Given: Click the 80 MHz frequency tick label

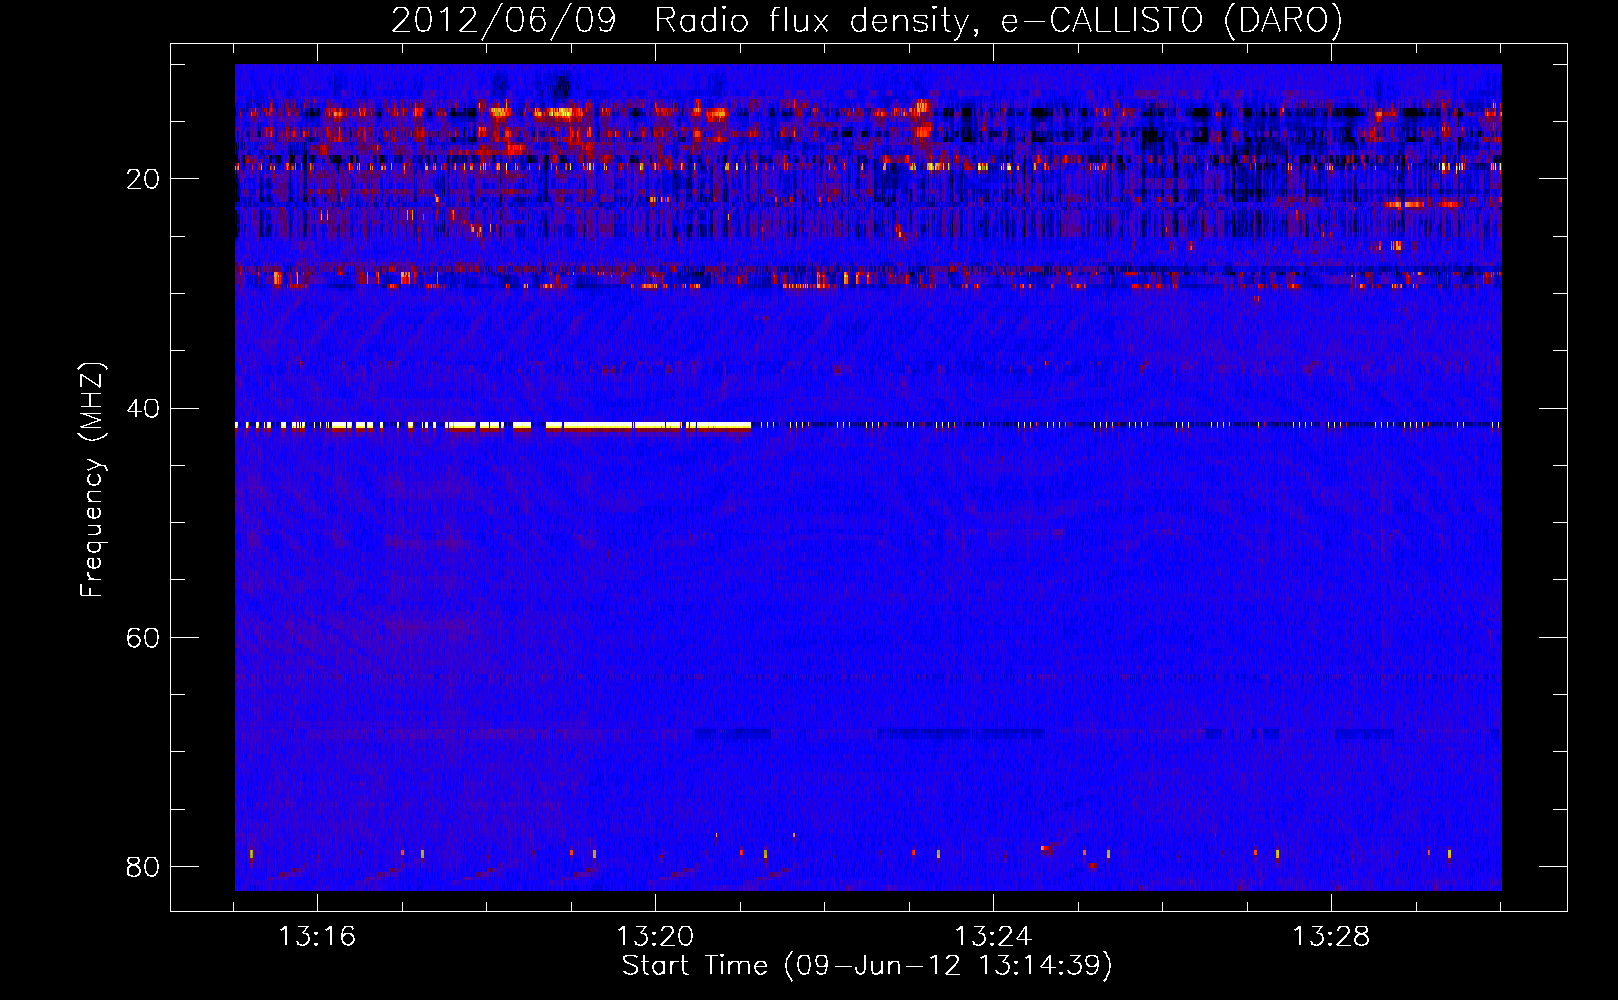Looking at the screenshot, I should click(142, 866).
